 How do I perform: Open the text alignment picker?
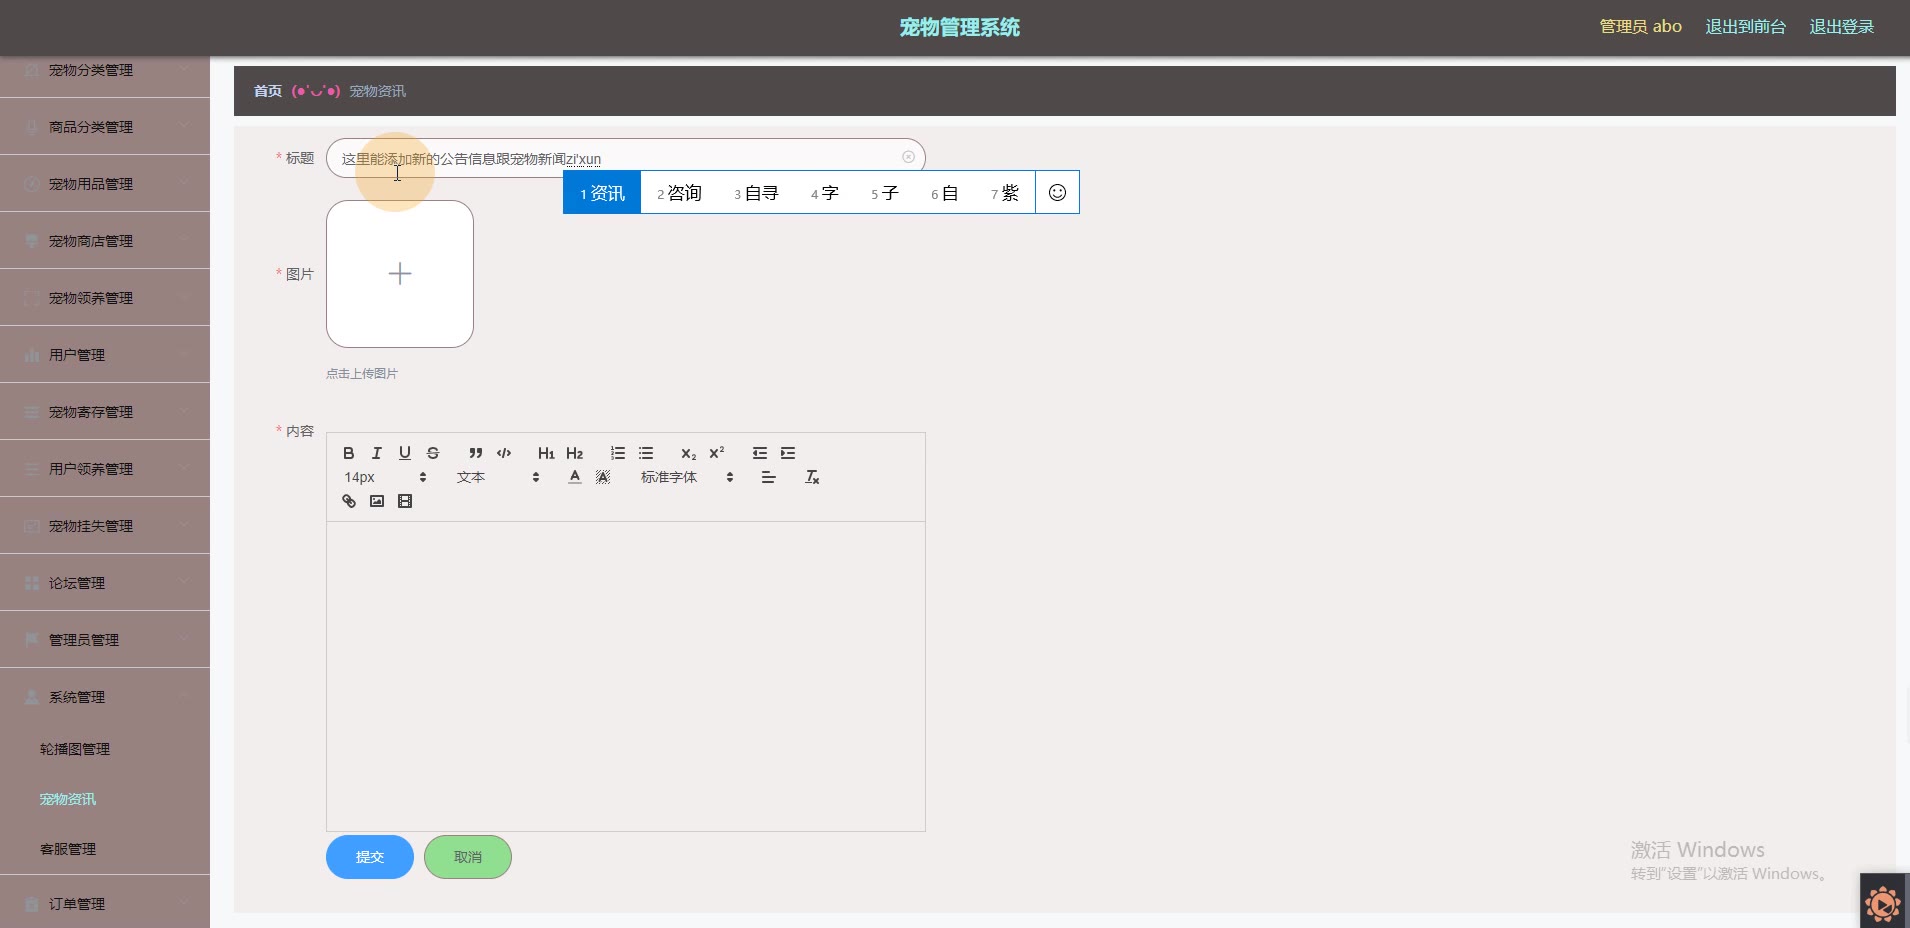pos(768,477)
